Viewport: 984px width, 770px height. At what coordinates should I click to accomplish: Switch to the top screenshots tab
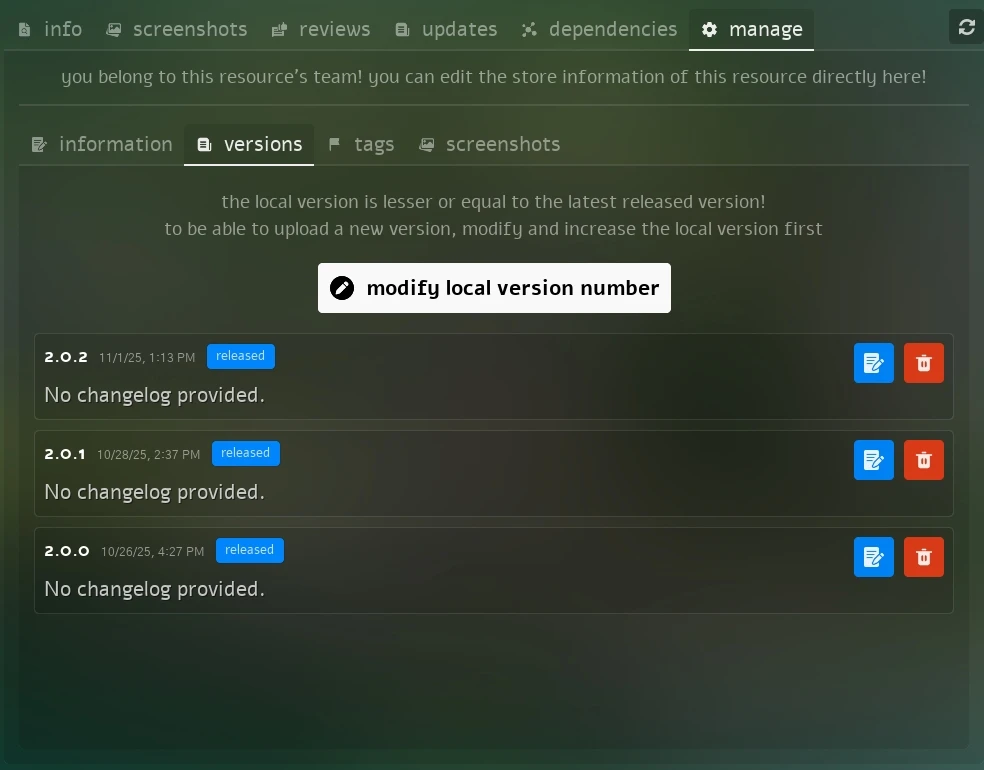(x=177, y=30)
